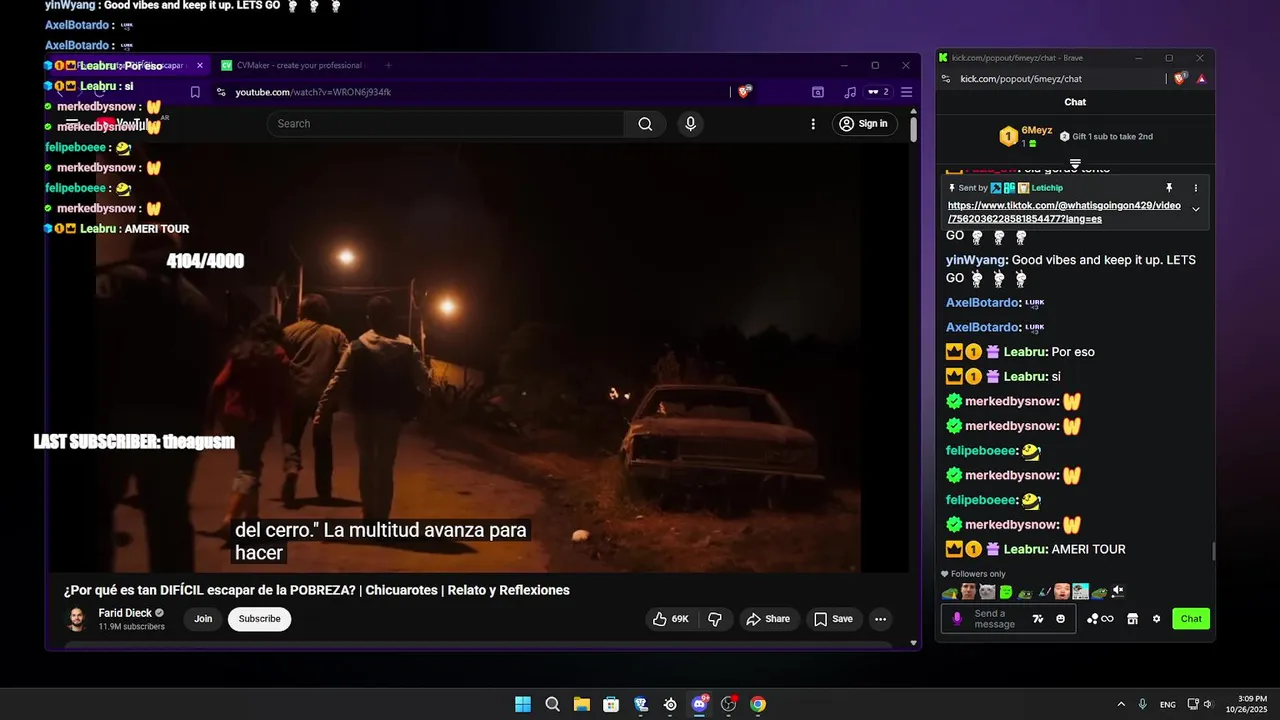
Task: Open Discord from the taskbar
Action: [699, 704]
